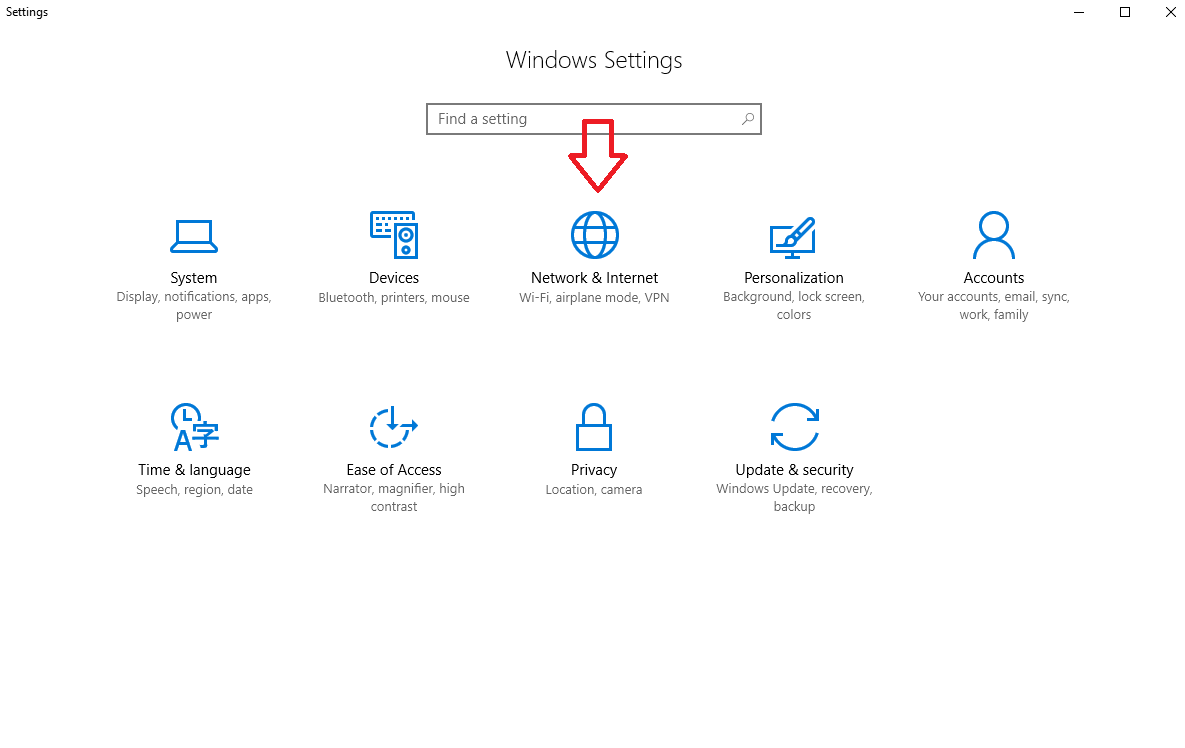This screenshot has height=748, width=1185.
Task: Click the Devices label
Action: coord(394,278)
